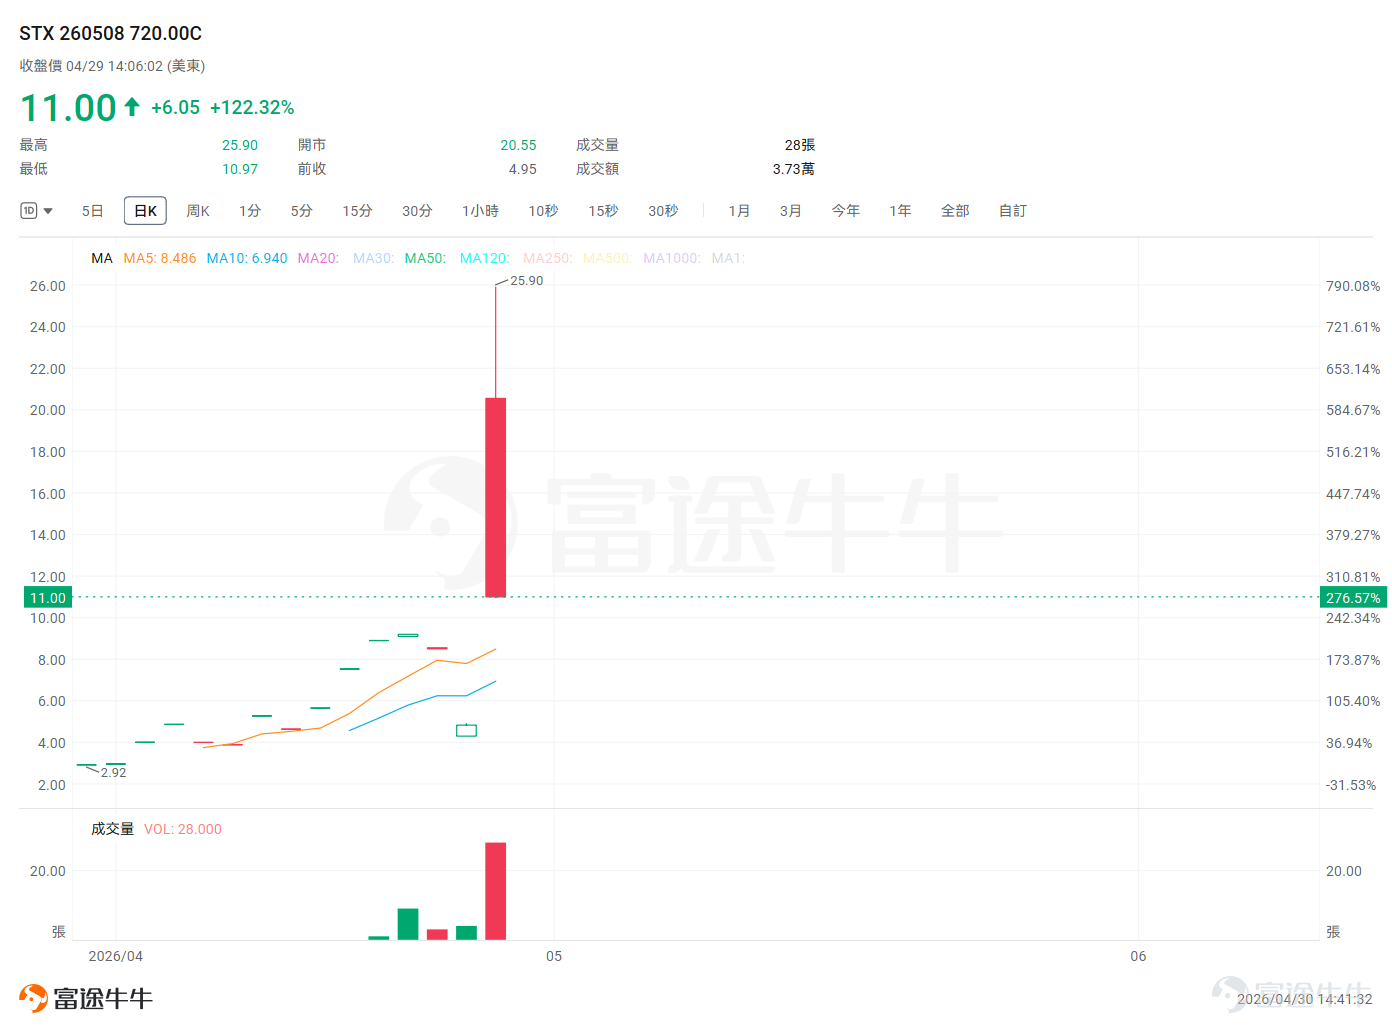Image resolution: width=1392 pixels, height=1031 pixels.
Task: Click the red volume bar
Action: click(x=495, y=891)
